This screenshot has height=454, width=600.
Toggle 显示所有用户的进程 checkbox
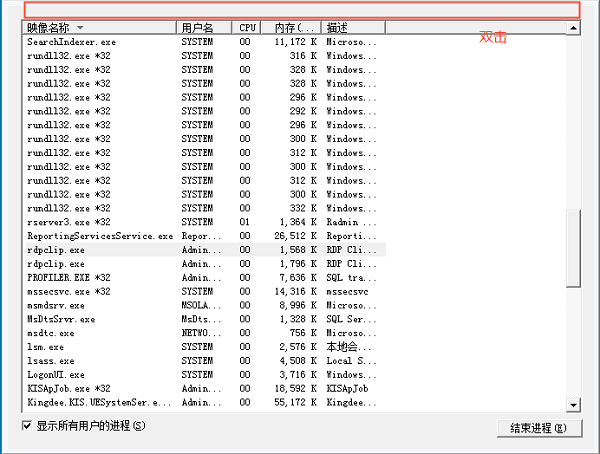pyautogui.click(x=28, y=426)
